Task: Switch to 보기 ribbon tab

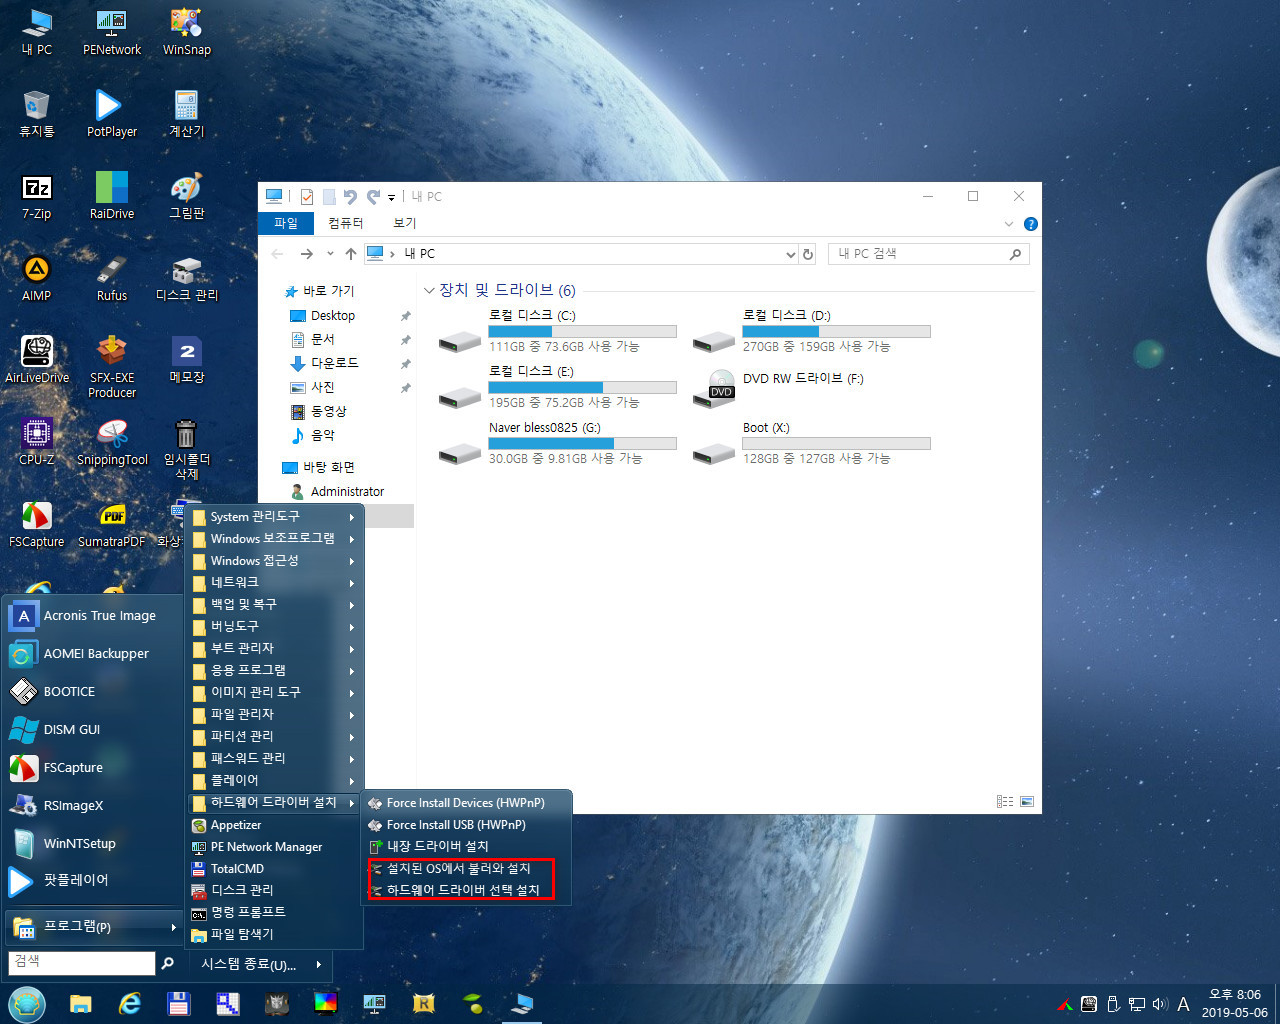Action: click(404, 223)
